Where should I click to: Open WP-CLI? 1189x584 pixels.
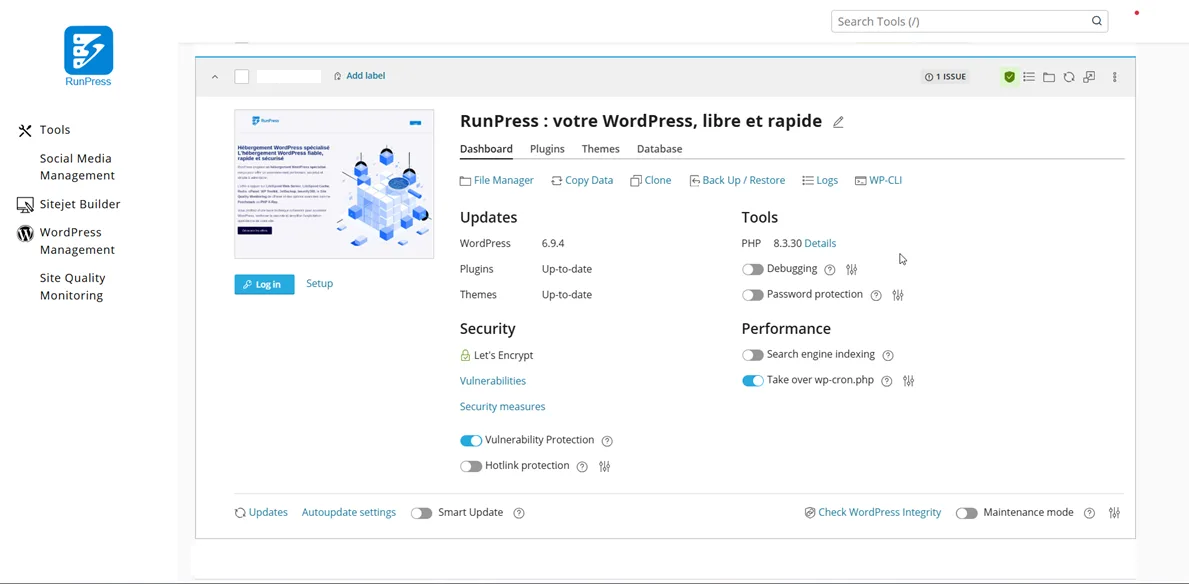tap(878, 181)
